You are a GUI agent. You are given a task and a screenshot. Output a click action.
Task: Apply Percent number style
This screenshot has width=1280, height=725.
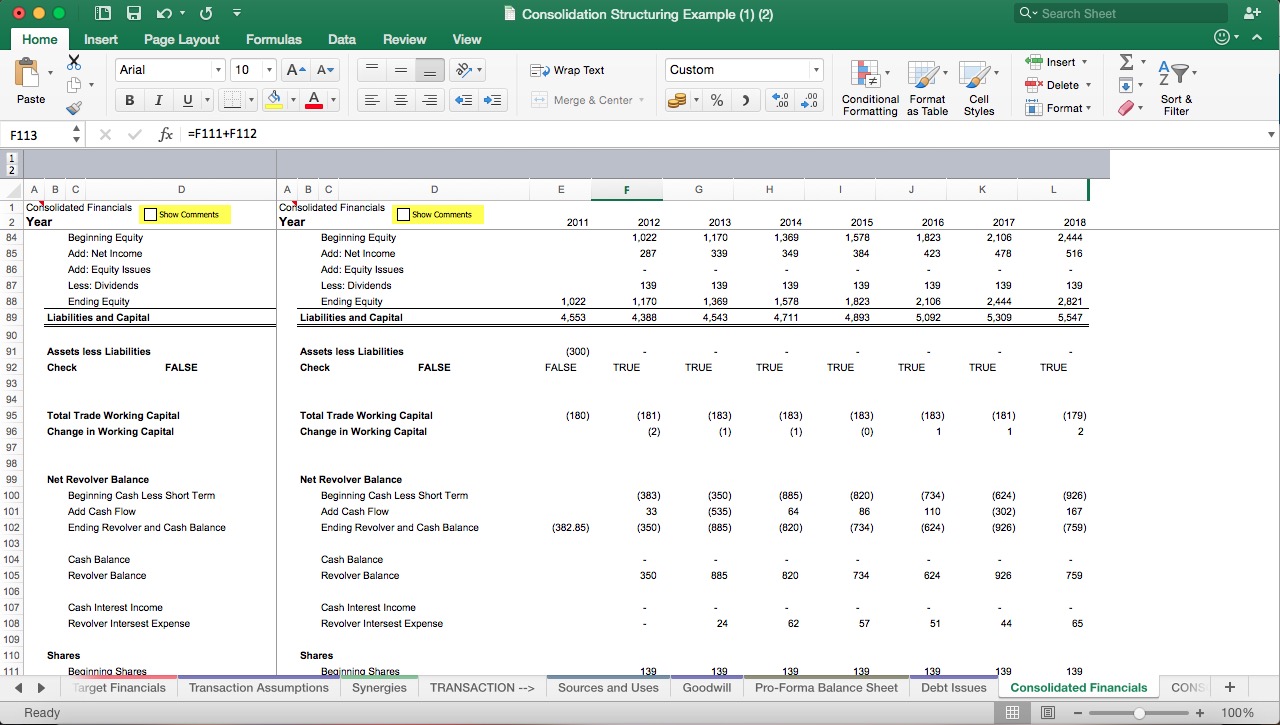click(x=716, y=100)
